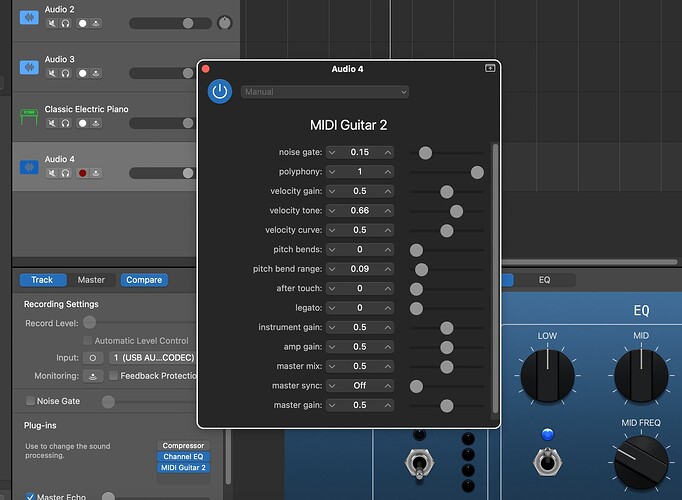682x500 pixels.
Task: Click the MID FREQ knob
Action: (641, 463)
